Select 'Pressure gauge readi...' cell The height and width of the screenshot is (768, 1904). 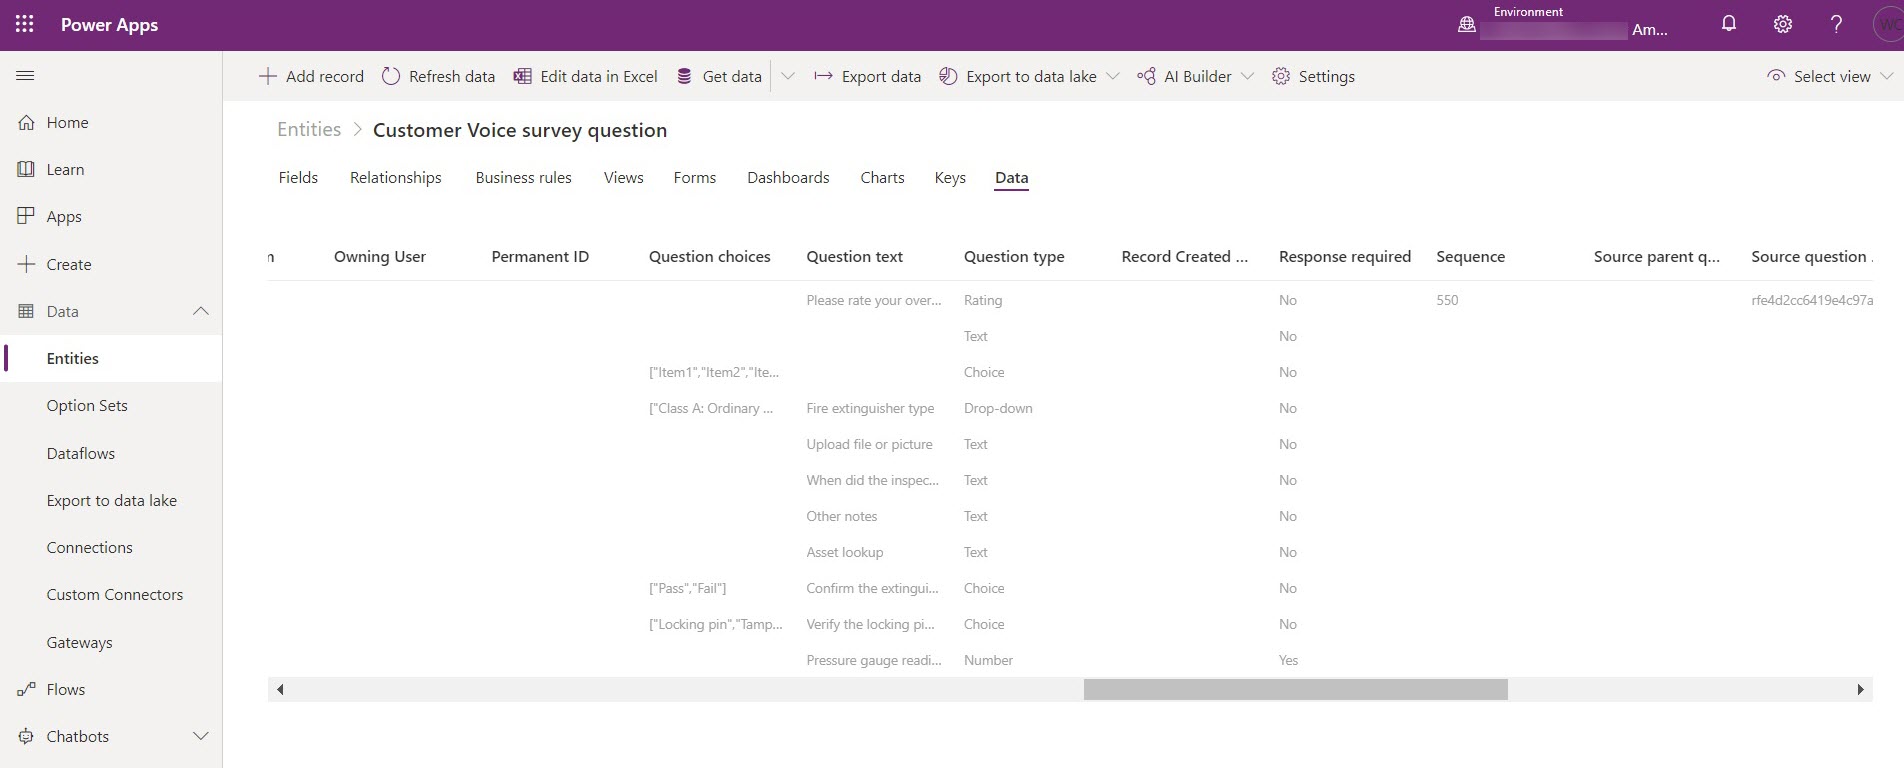(874, 660)
